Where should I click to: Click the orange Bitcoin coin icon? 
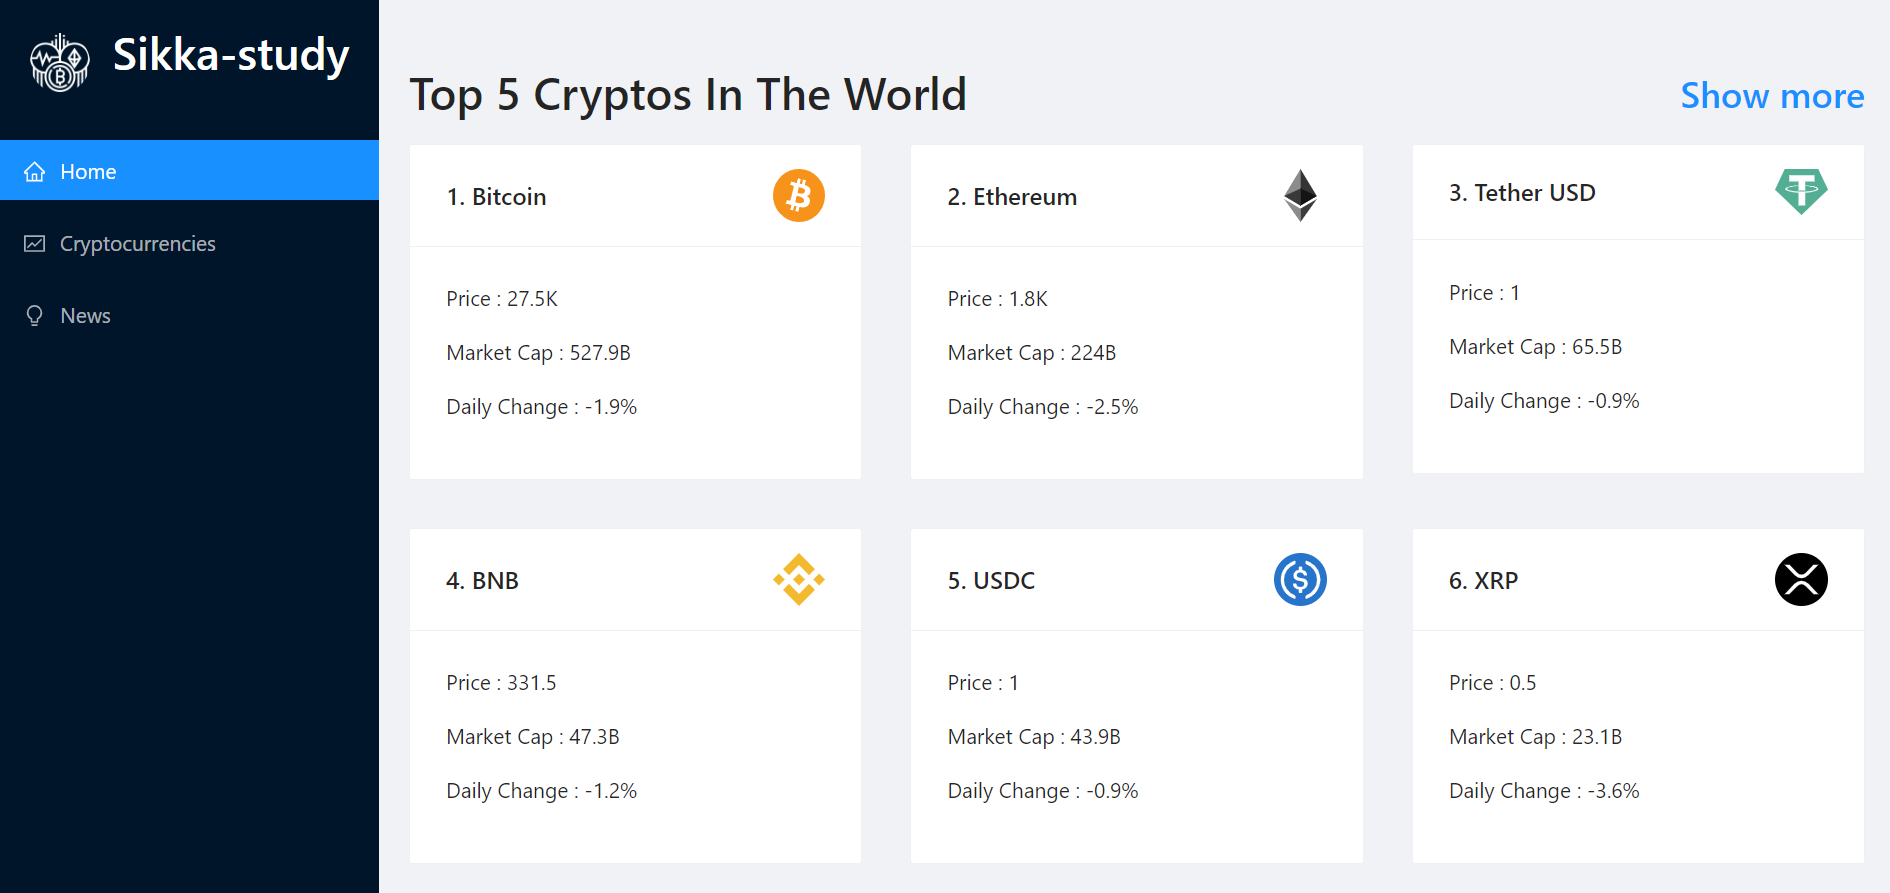[798, 196]
